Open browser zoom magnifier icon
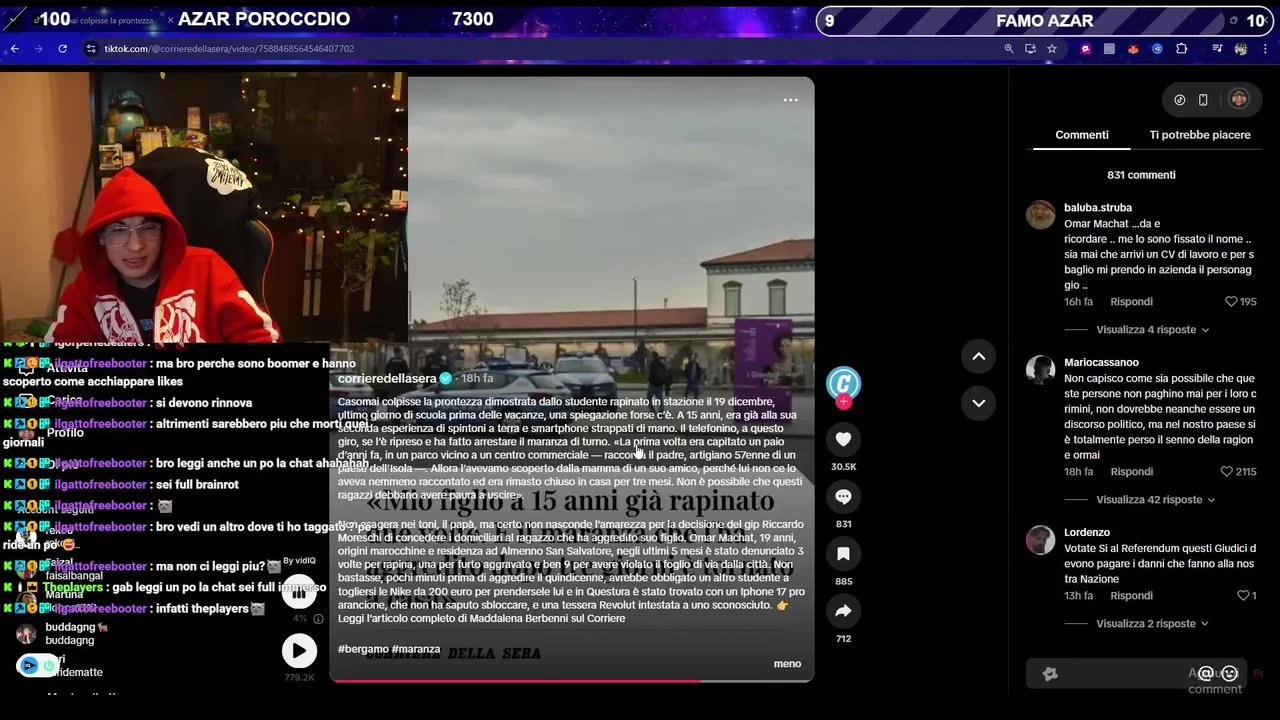The height and width of the screenshot is (720, 1280). click(1009, 48)
